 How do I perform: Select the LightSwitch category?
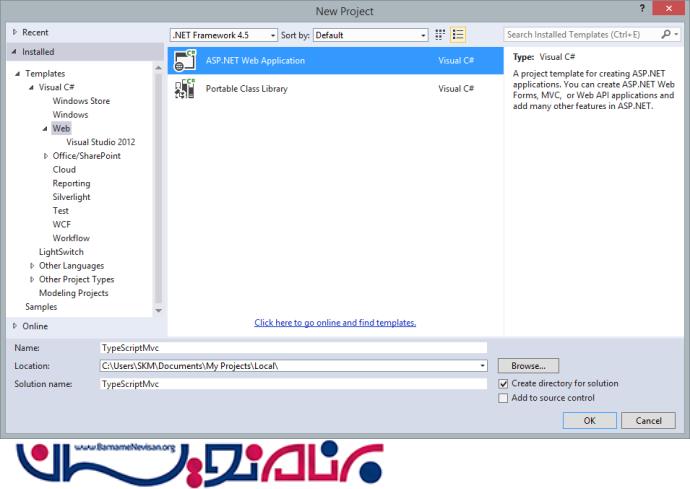tap(61, 252)
